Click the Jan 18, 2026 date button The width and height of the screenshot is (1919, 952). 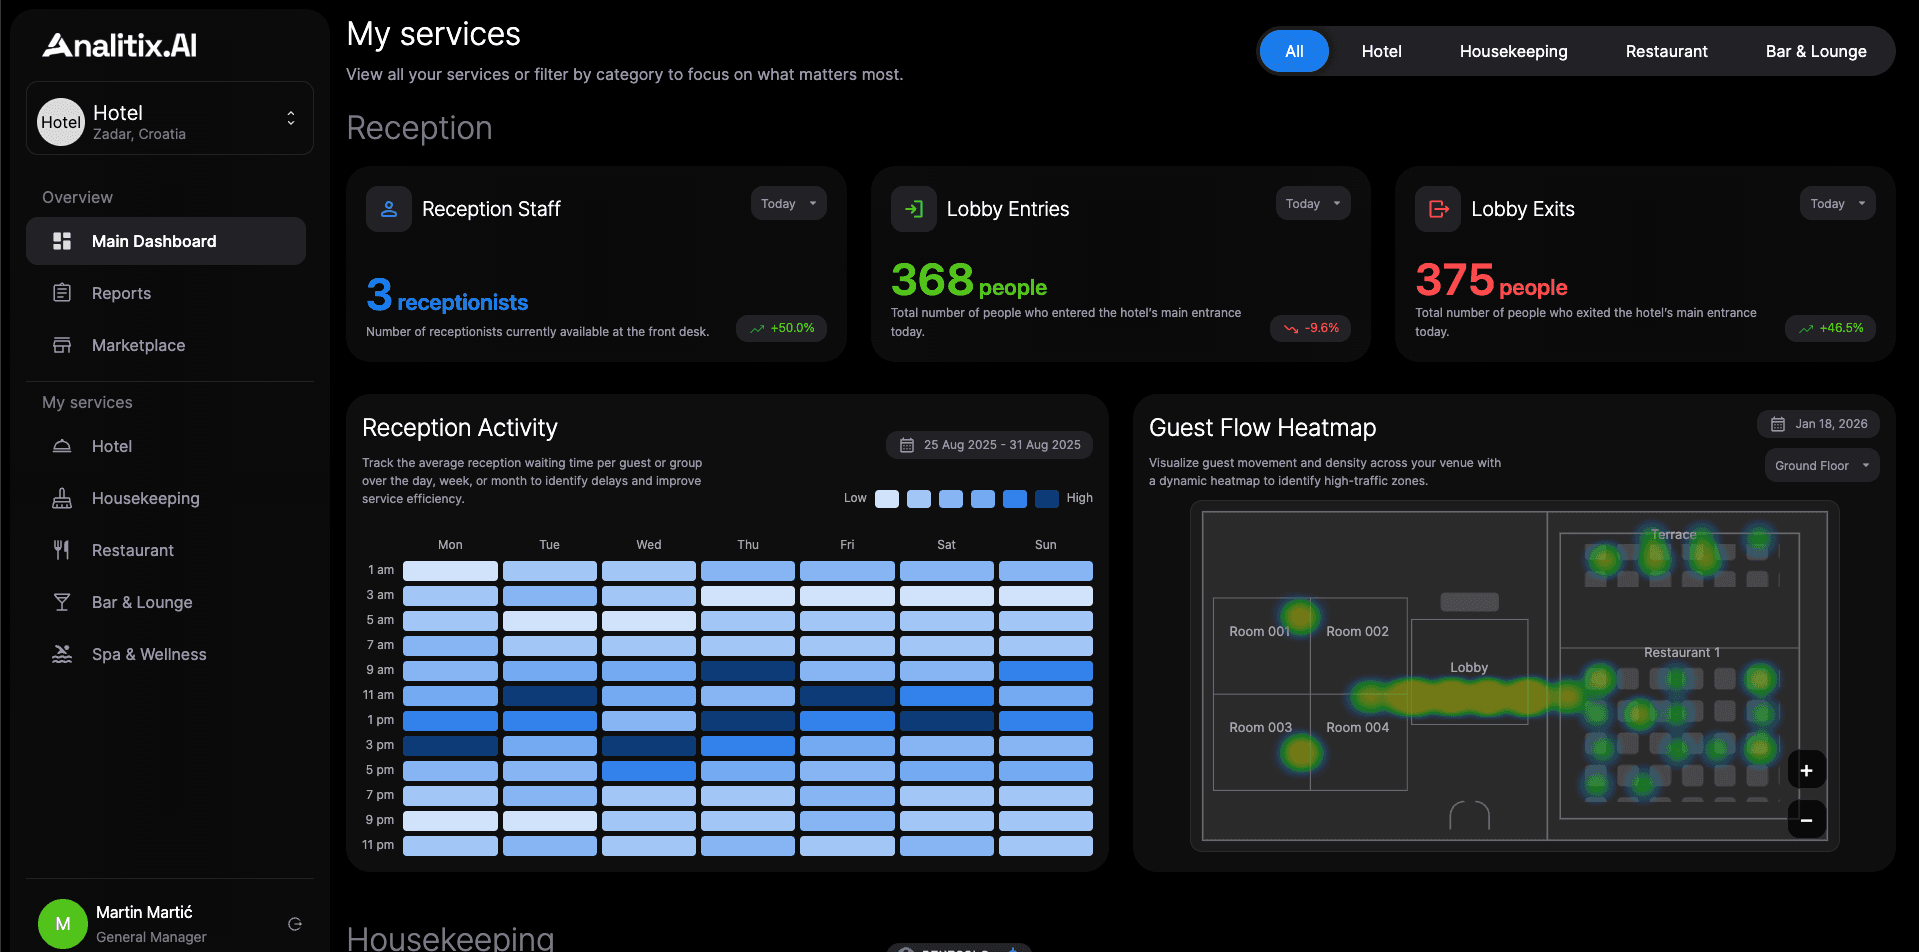[x=1818, y=424]
